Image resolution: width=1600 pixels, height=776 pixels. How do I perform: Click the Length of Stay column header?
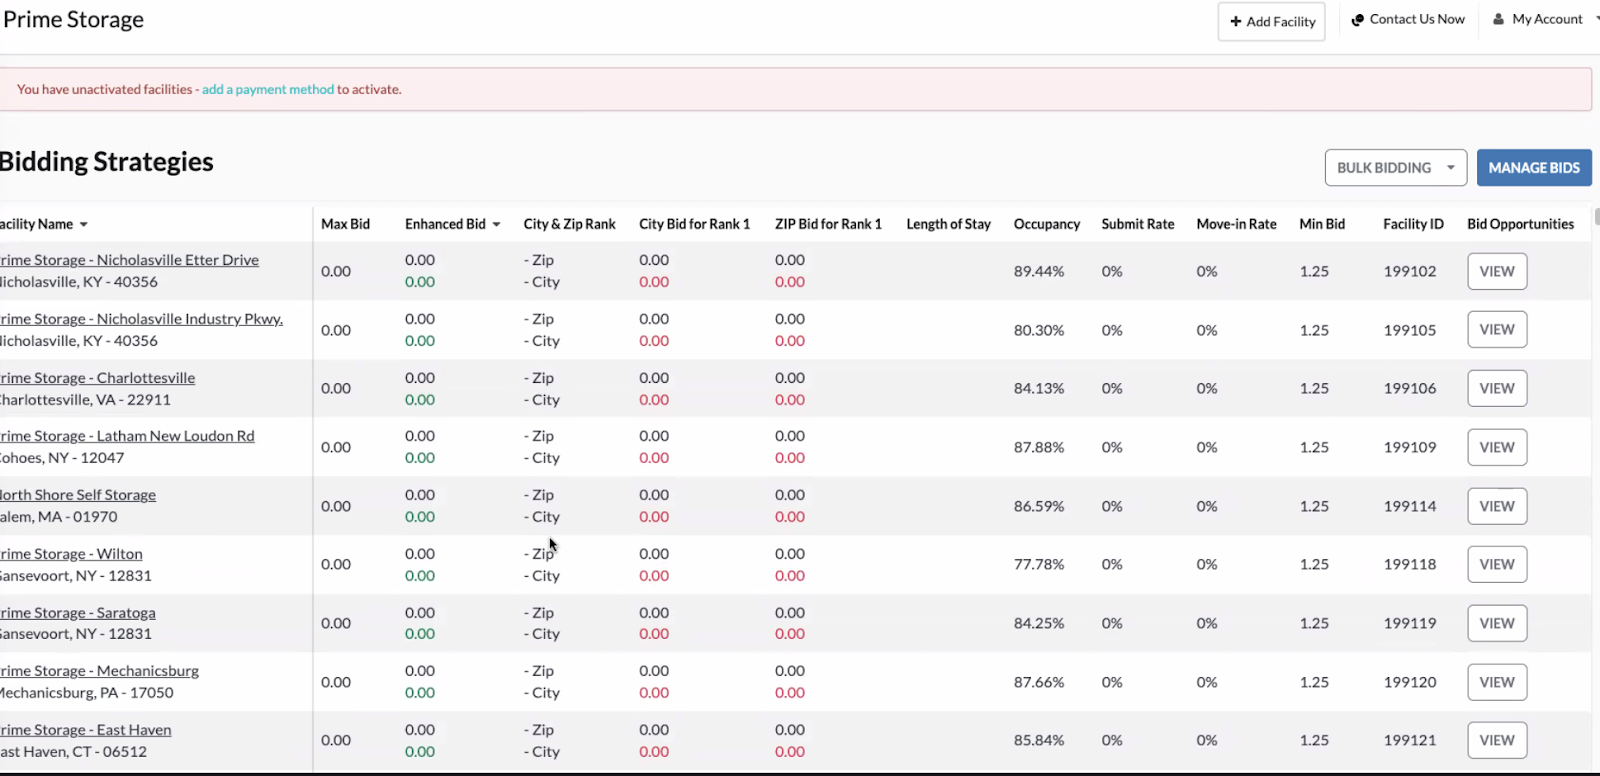[x=948, y=224]
